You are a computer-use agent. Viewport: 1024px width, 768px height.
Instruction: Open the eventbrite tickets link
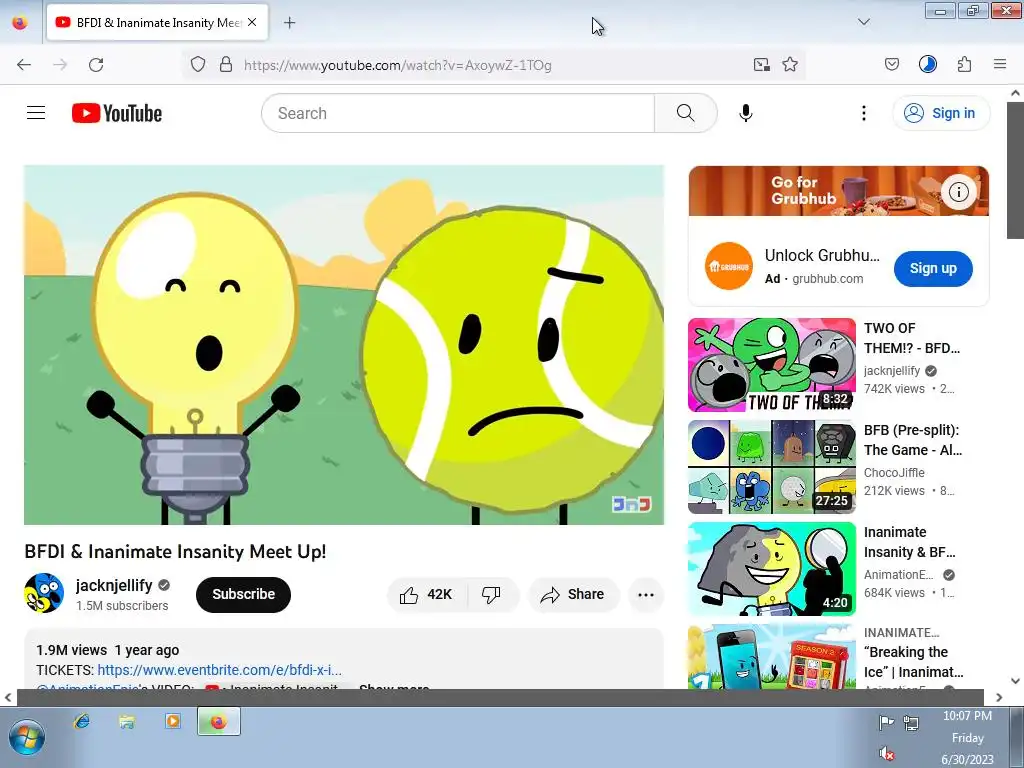[x=219, y=670]
